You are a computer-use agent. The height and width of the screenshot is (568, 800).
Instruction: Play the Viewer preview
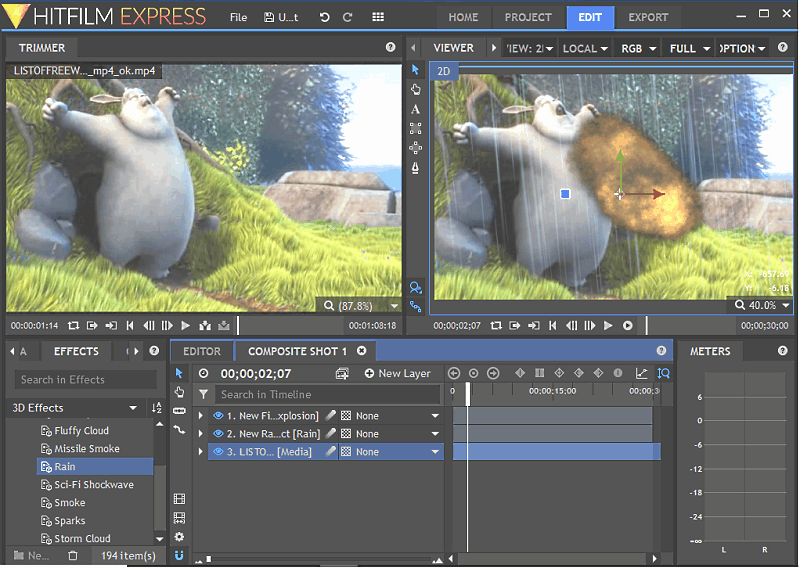pyautogui.click(x=608, y=326)
